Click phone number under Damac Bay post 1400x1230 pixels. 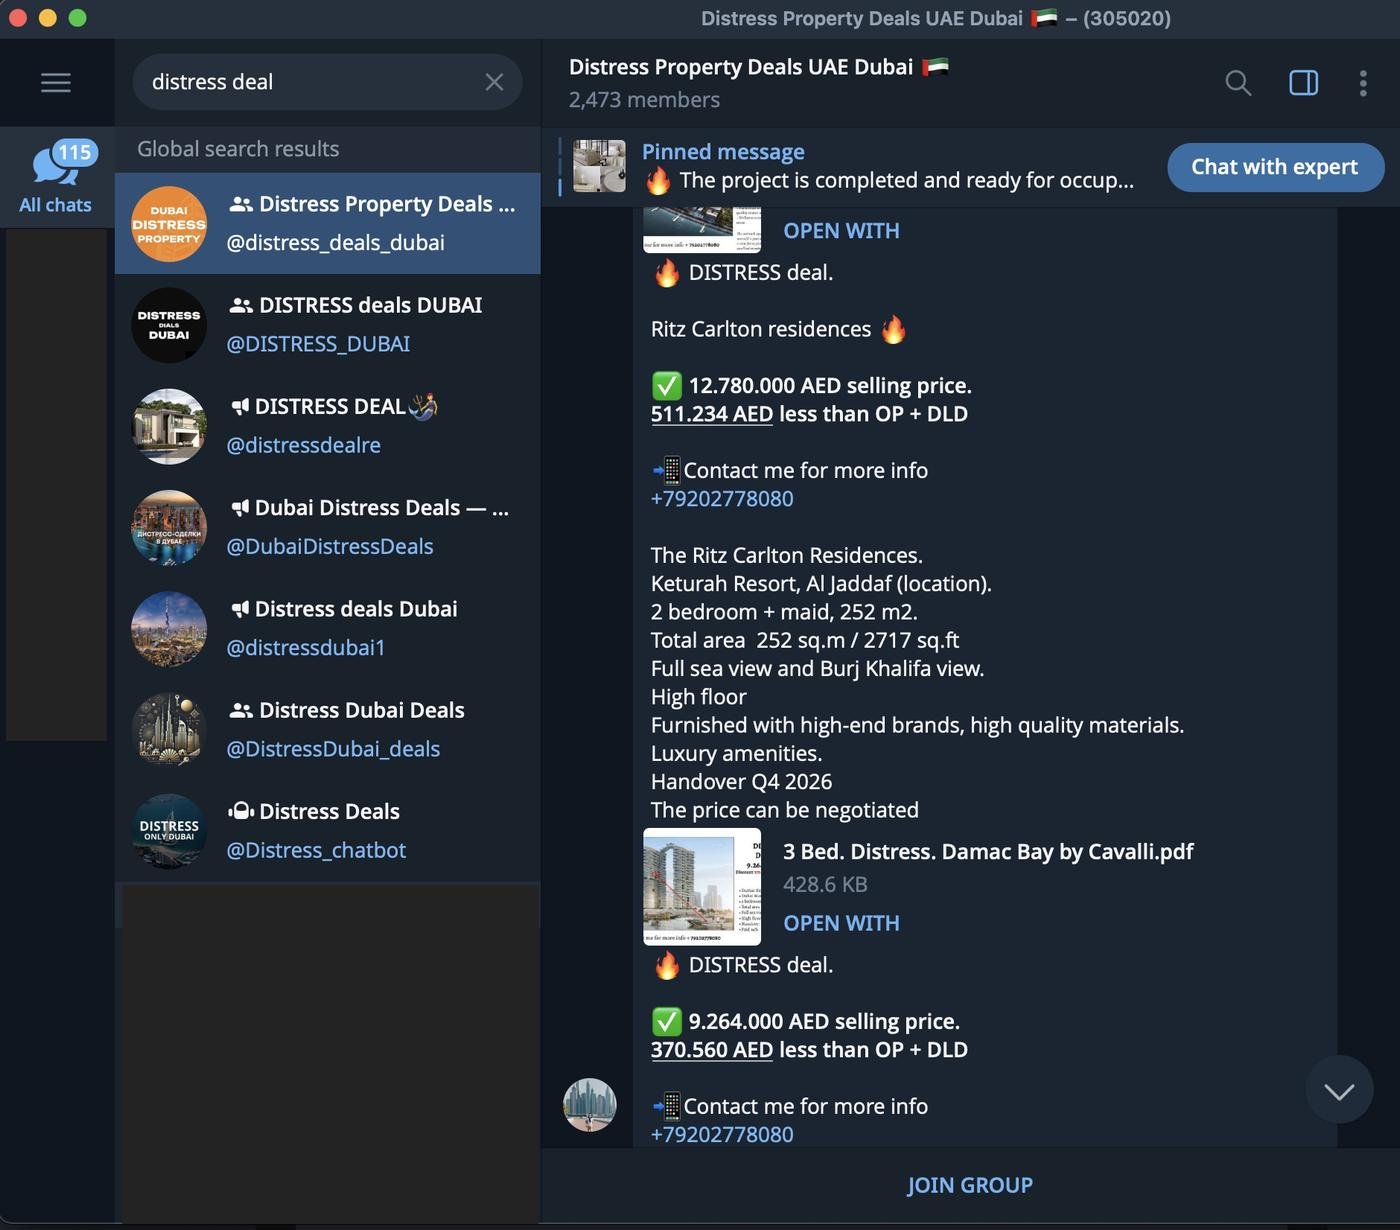722,1135
